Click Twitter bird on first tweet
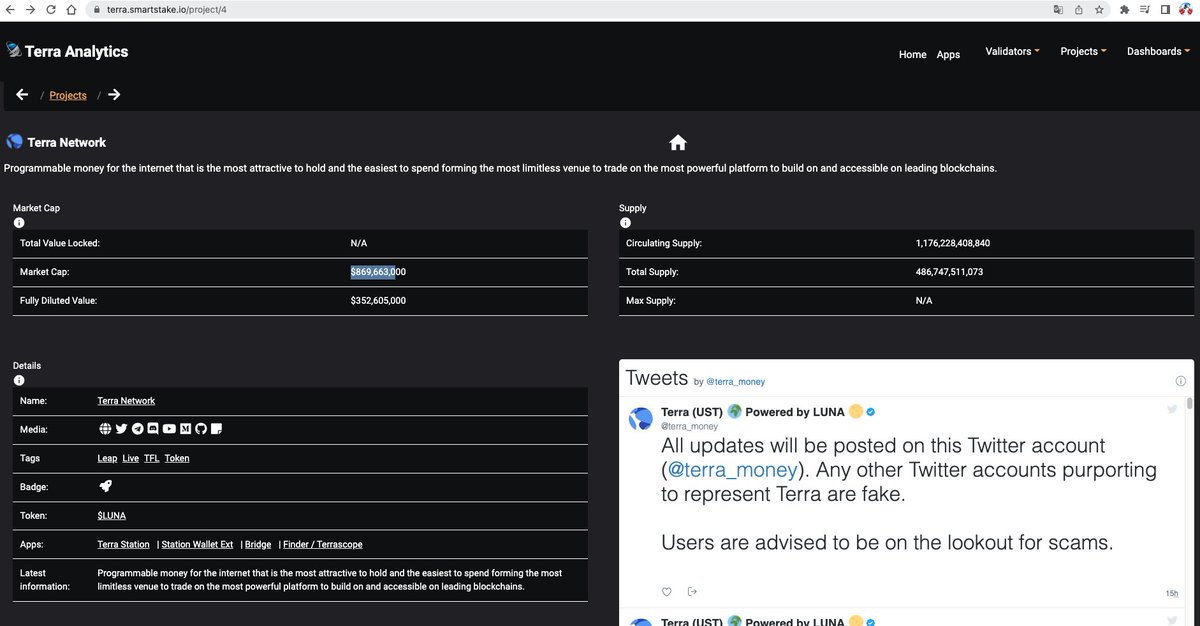Screen dimensions: 1200x626 pyautogui.click(x=1173, y=409)
